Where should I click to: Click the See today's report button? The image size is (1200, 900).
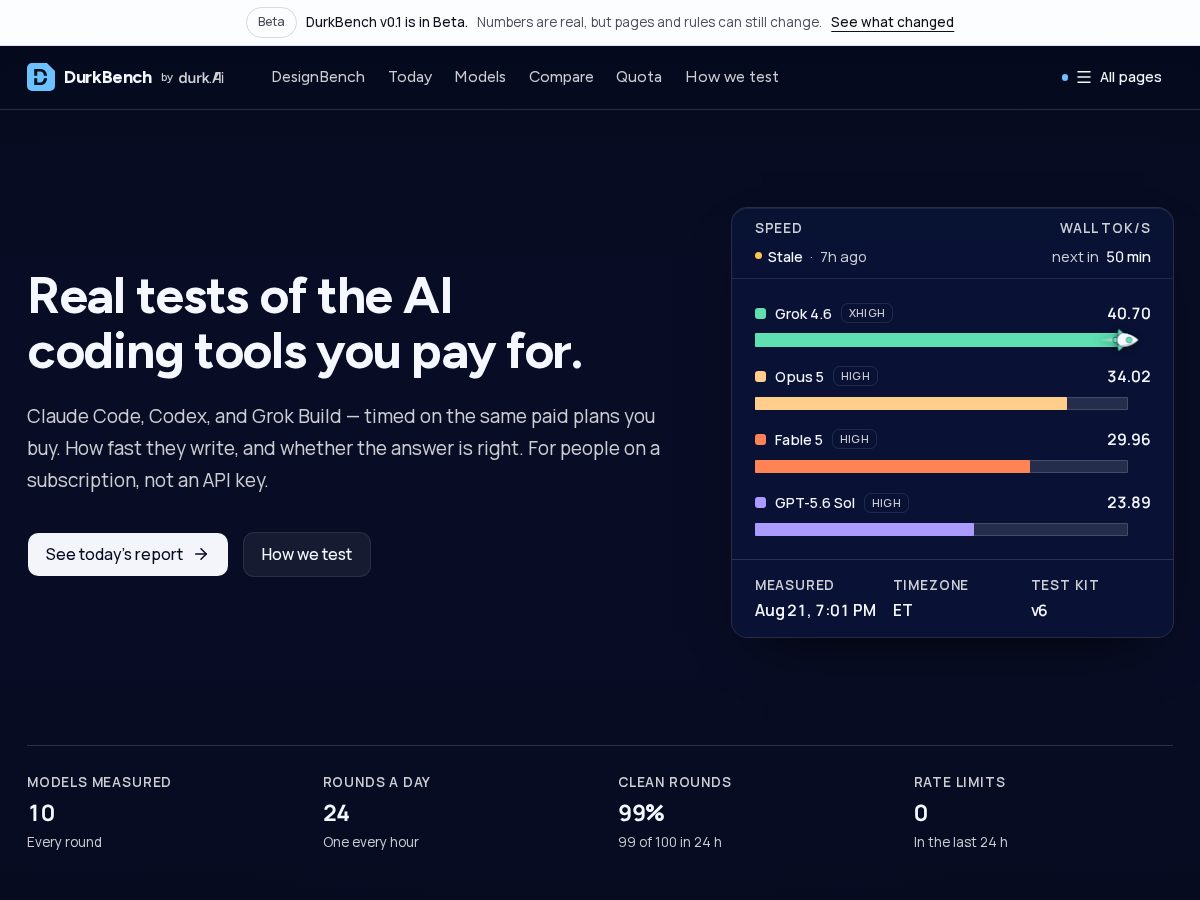click(128, 554)
